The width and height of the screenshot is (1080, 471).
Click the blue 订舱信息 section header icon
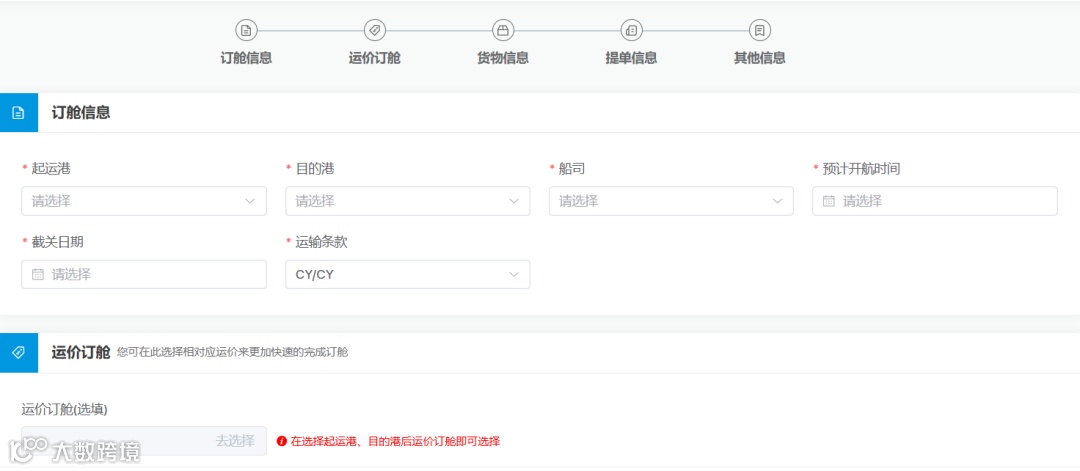[x=19, y=112]
